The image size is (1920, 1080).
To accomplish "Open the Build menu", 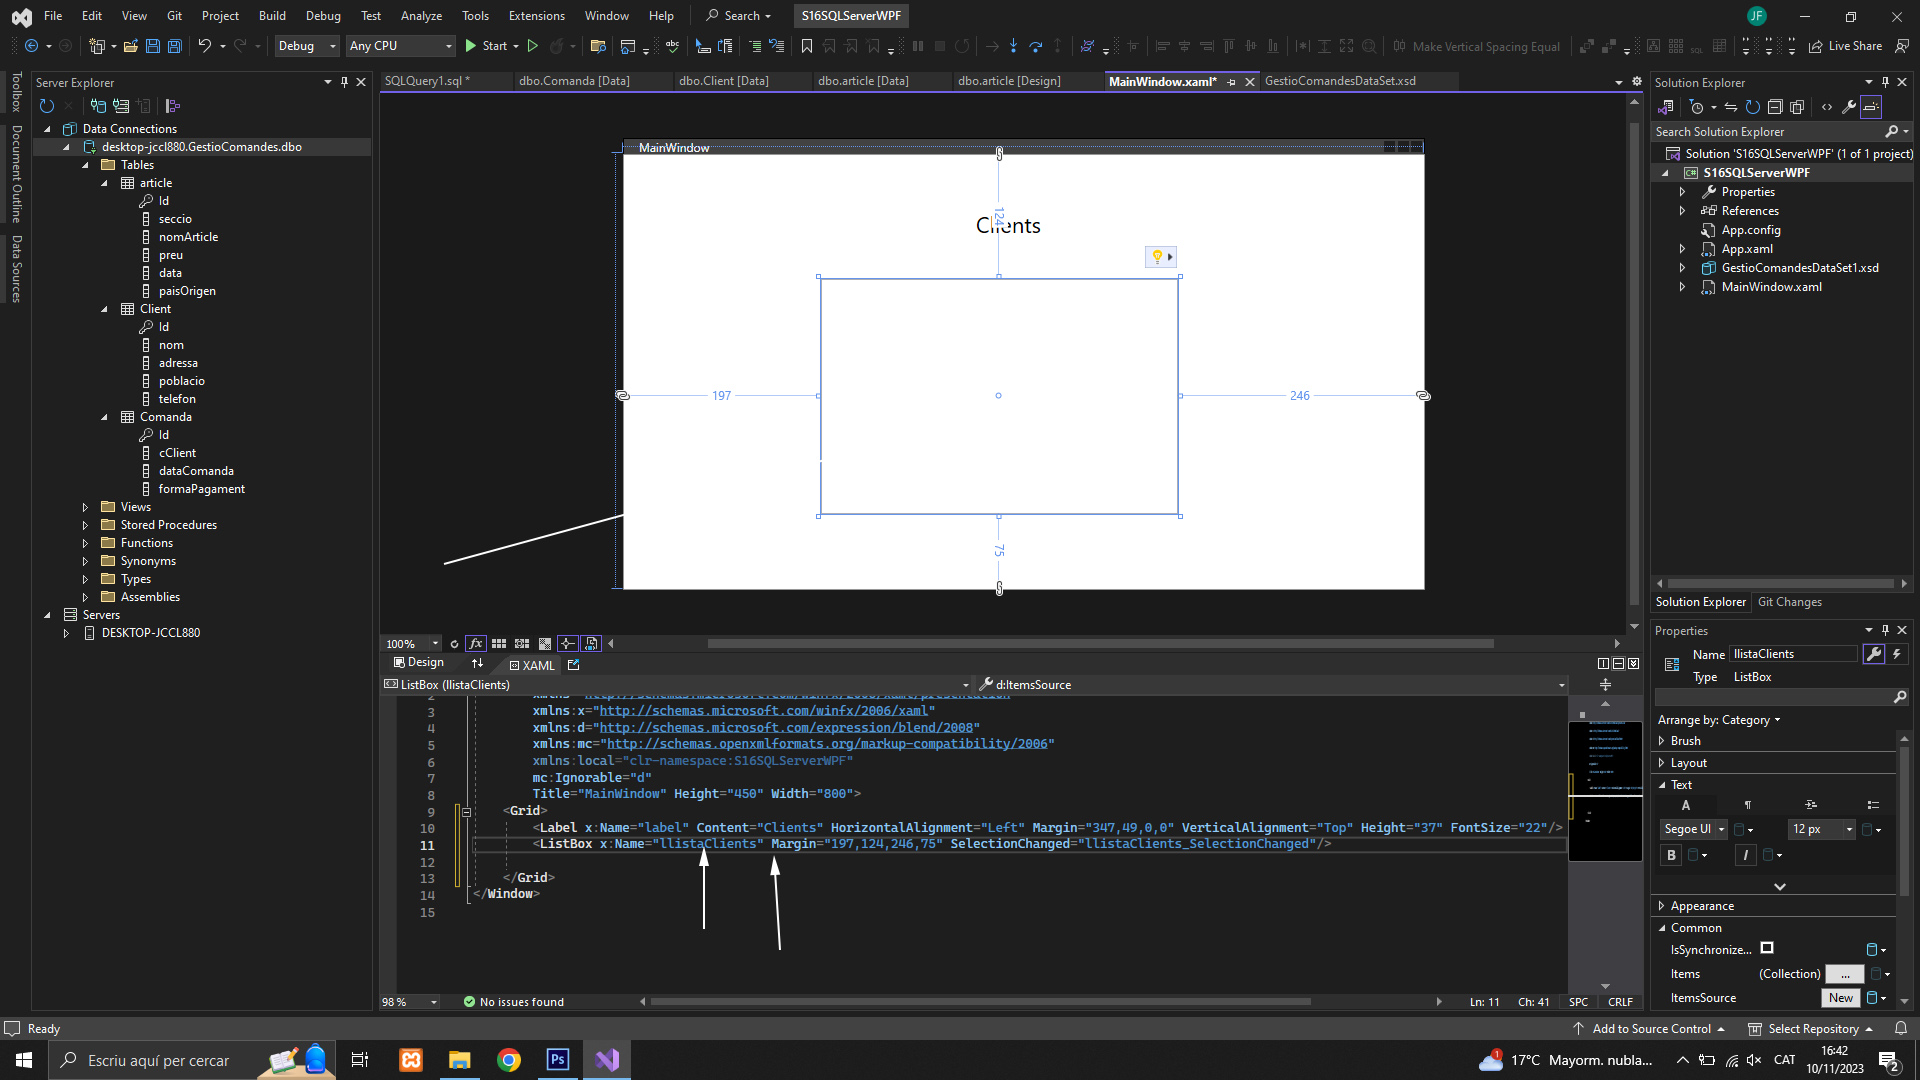I will coord(272,15).
